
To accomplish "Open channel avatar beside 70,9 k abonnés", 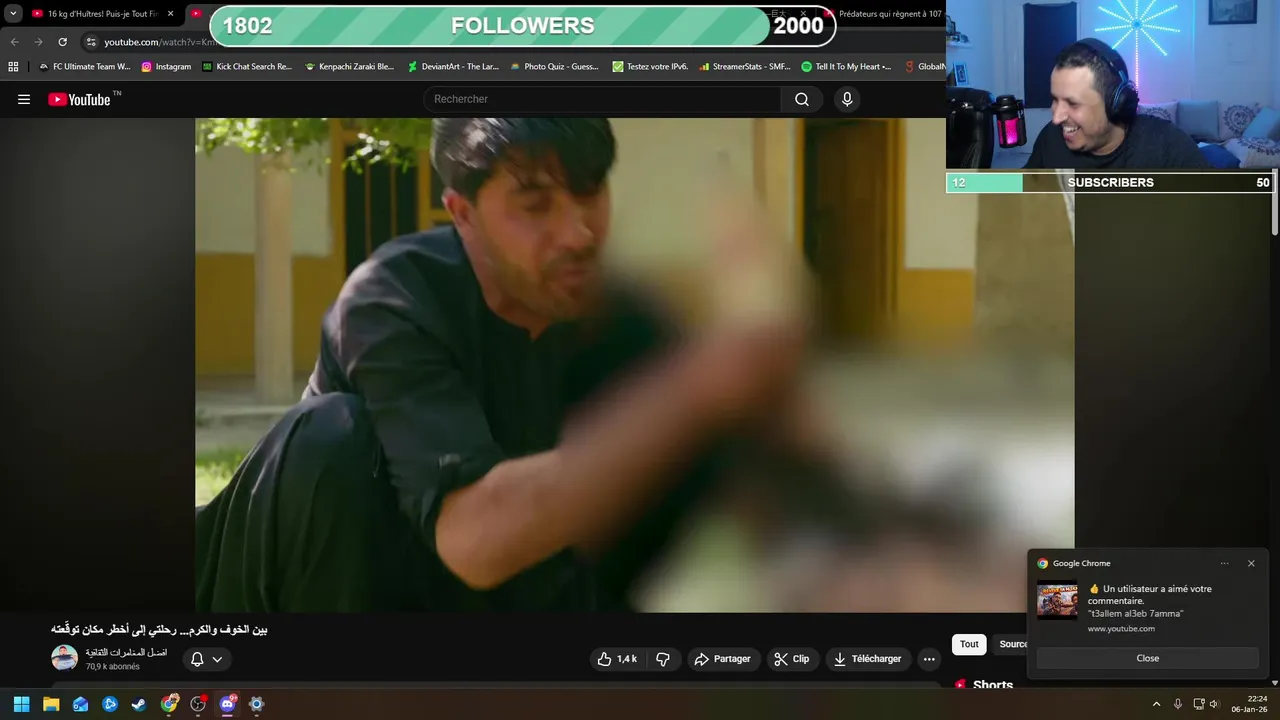I will tap(64, 658).
